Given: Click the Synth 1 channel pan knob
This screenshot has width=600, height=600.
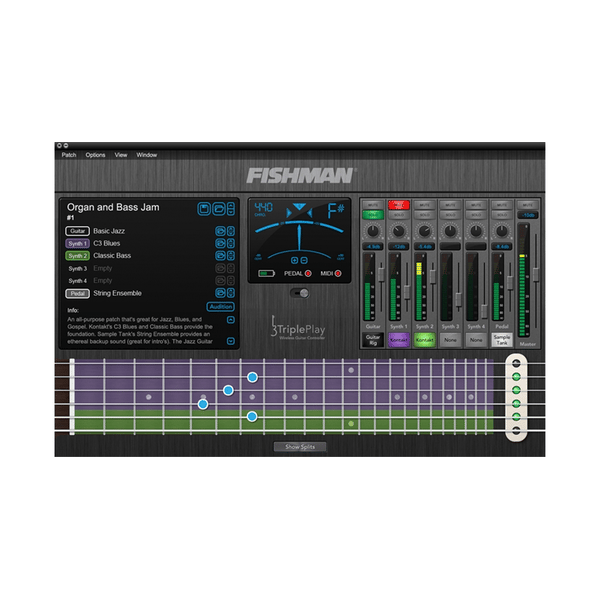Looking at the screenshot, I should [399, 231].
